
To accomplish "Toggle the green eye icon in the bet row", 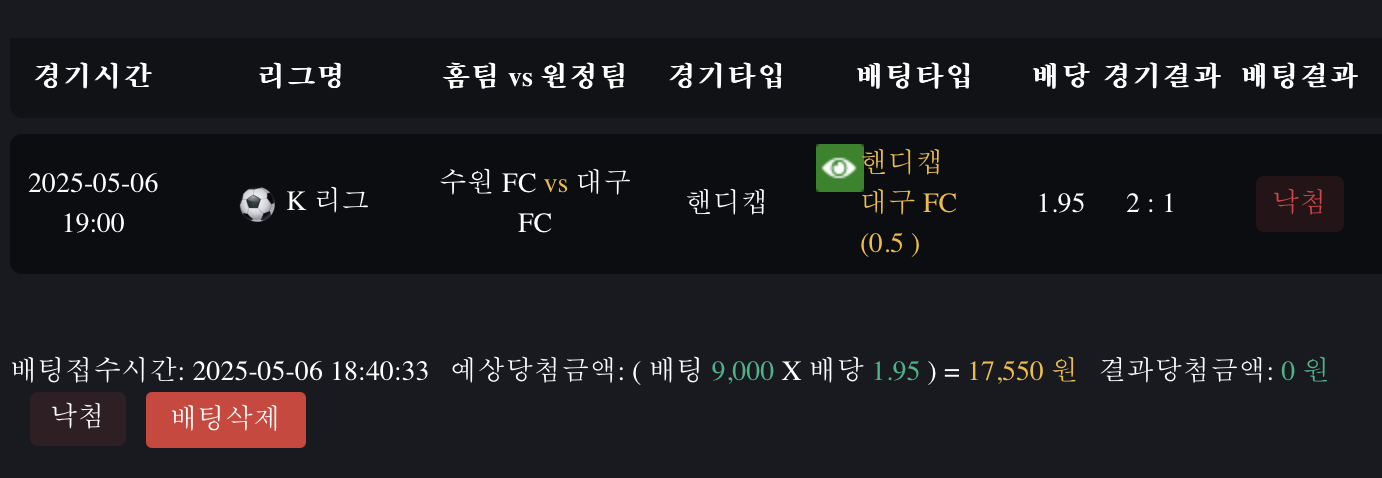I will 839,167.
